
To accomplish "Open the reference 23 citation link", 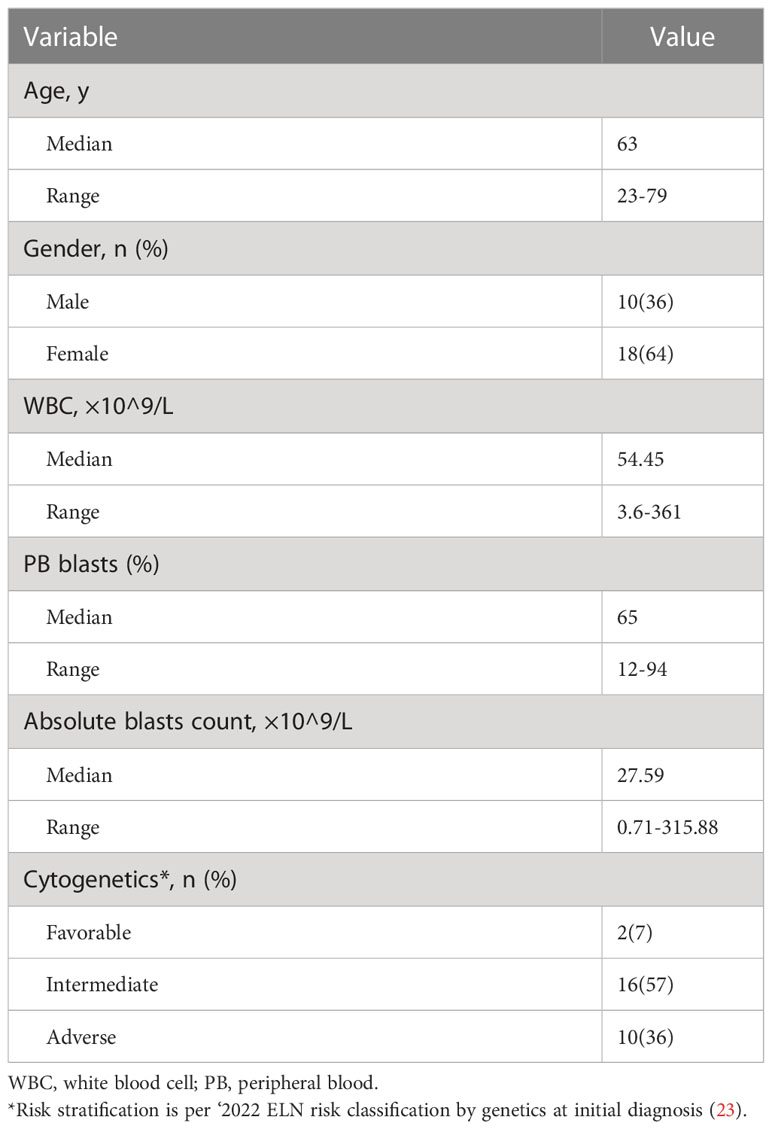I will tap(724, 1110).
